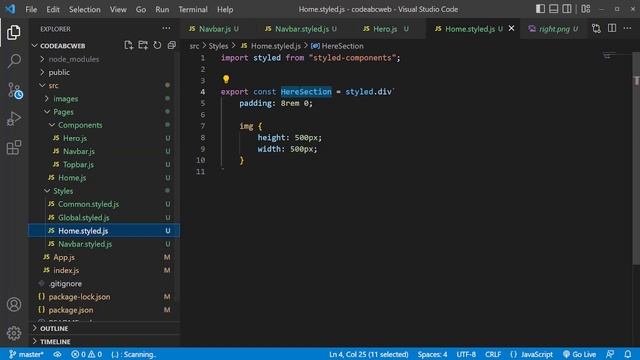Click the Styles breadcrumb segment

point(218,46)
